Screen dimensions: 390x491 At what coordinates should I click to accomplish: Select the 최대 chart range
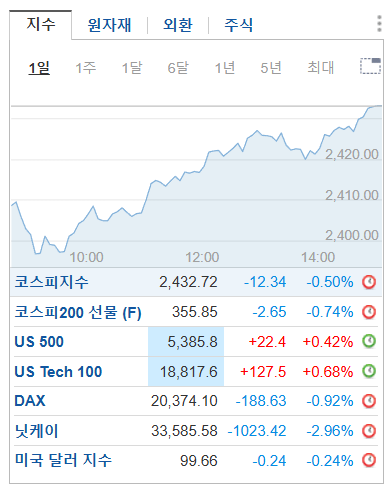320,68
